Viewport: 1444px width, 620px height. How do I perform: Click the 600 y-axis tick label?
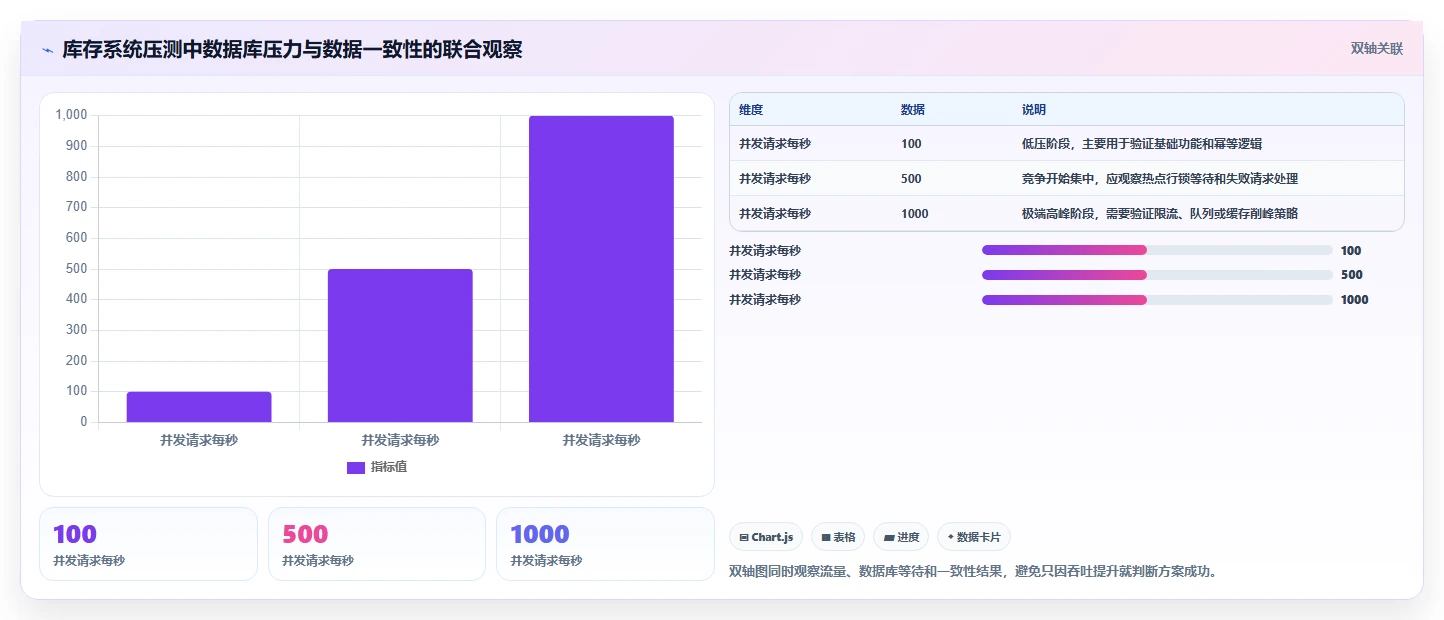(x=77, y=238)
